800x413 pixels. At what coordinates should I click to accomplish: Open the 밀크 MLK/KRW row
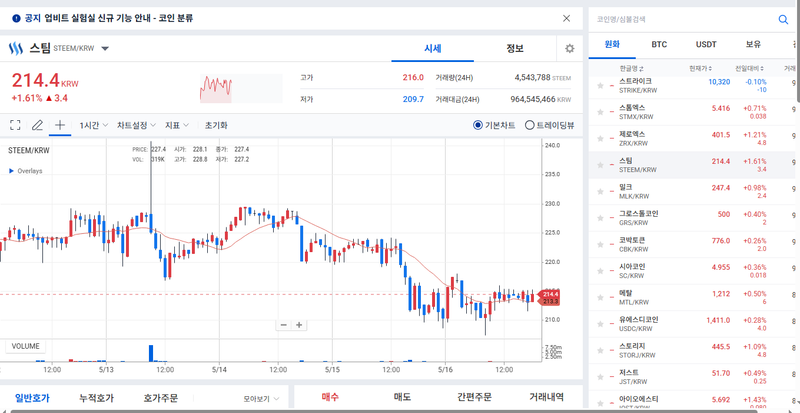pyautogui.click(x=691, y=191)
